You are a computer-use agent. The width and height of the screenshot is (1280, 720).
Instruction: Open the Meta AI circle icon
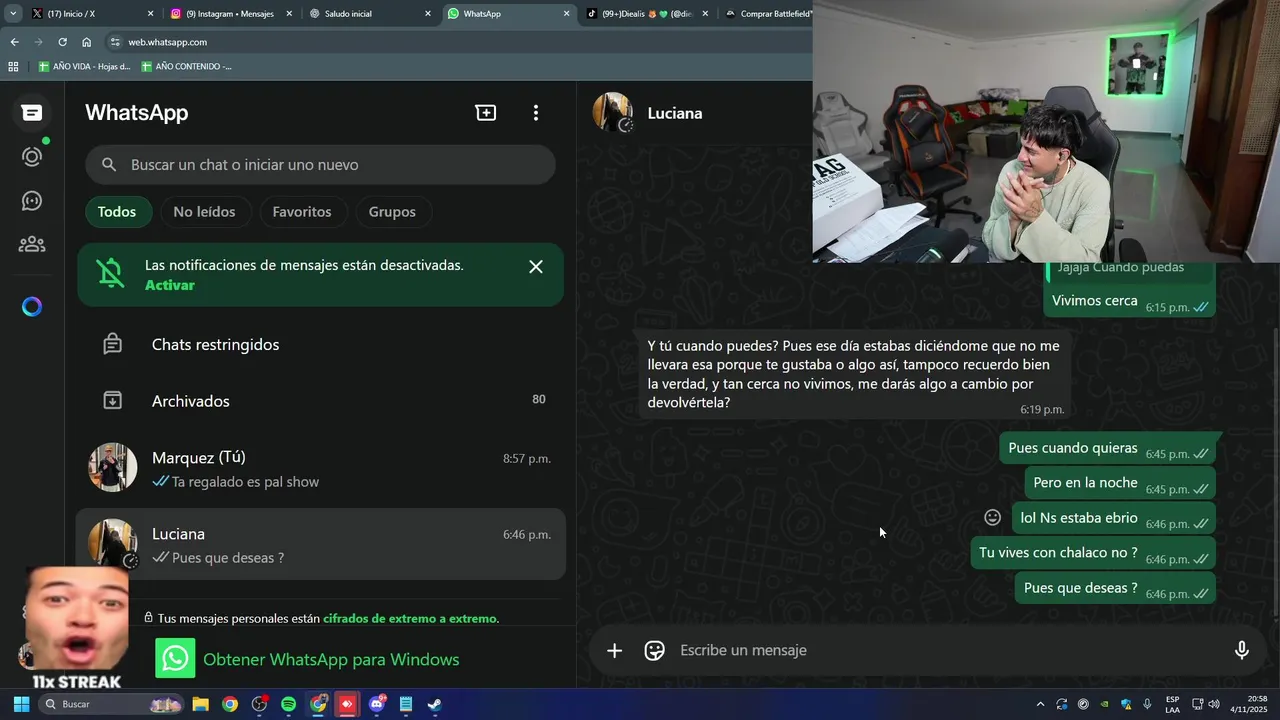[32, 307]
